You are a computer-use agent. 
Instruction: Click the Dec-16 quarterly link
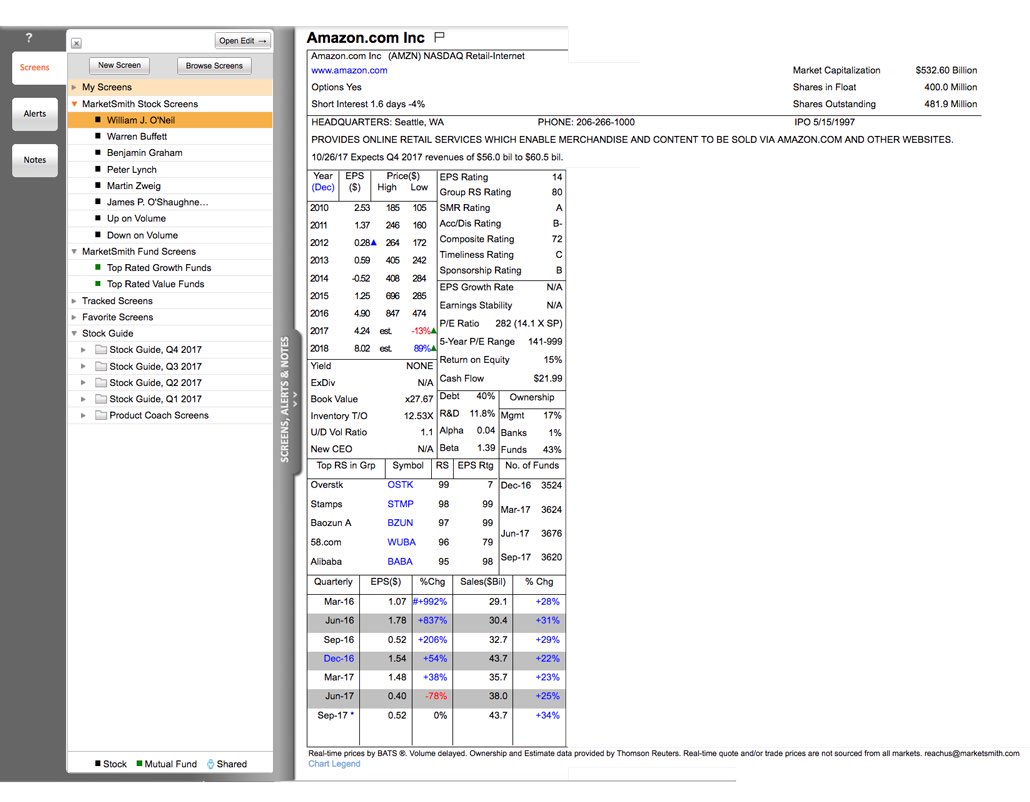tap(338, 658)
